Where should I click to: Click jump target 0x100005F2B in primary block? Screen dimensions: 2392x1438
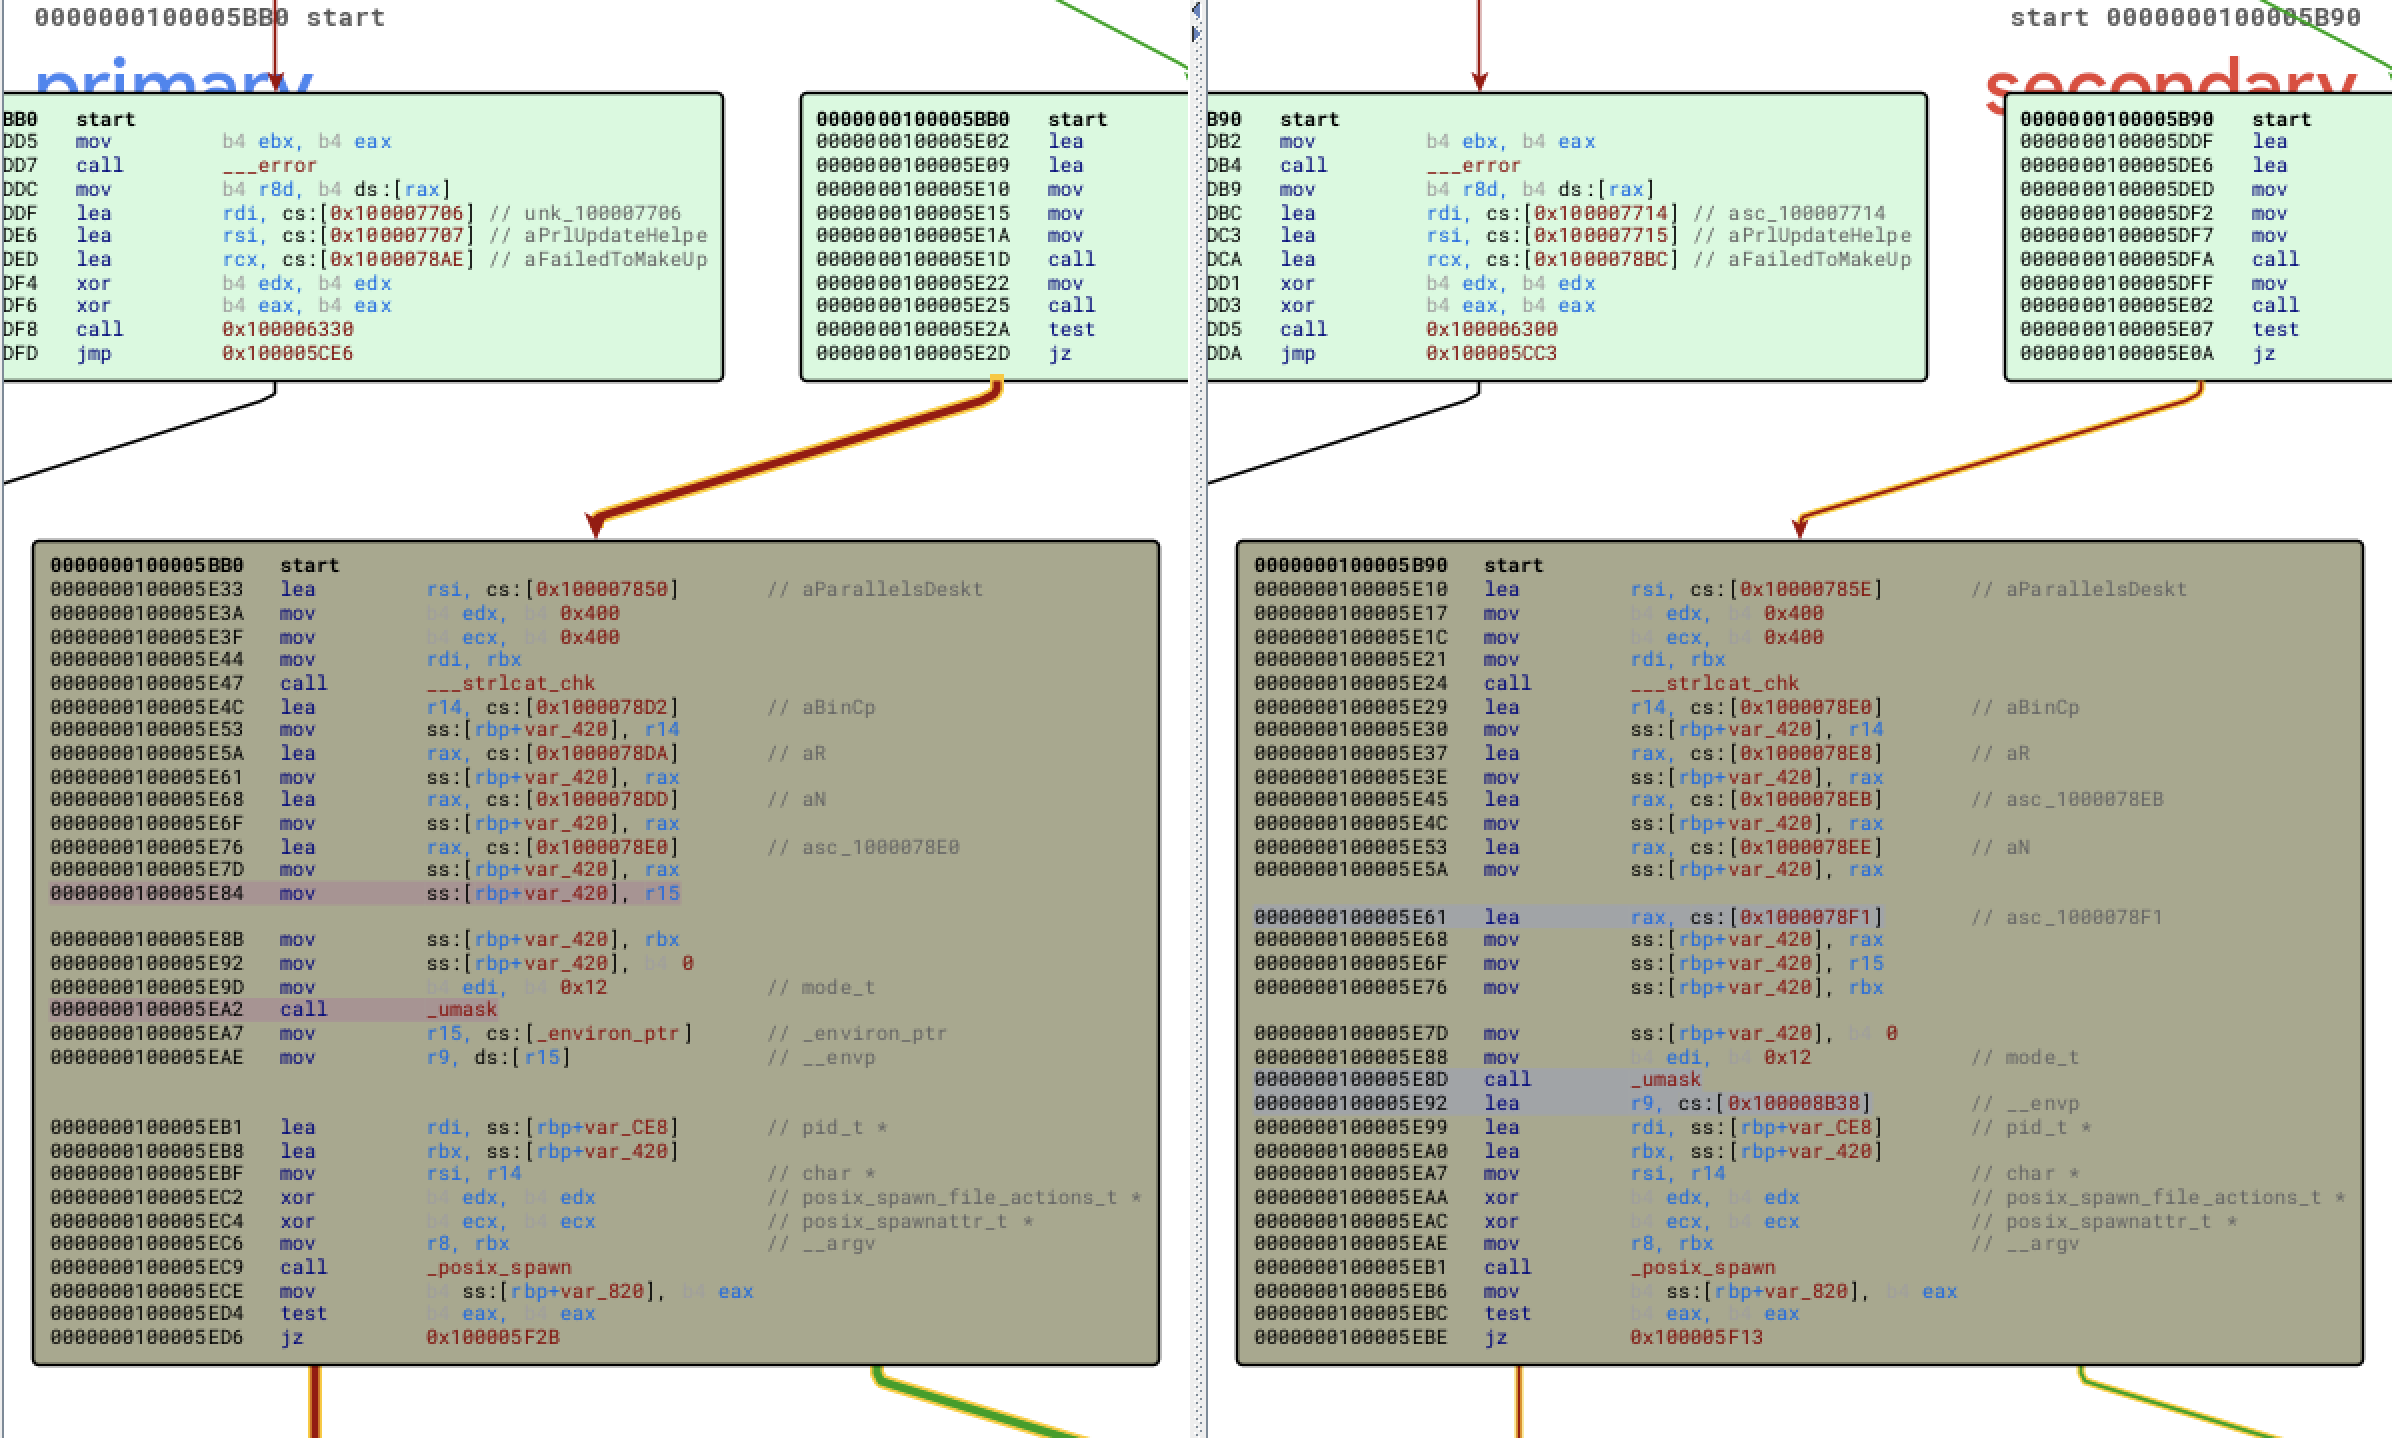492,1337
